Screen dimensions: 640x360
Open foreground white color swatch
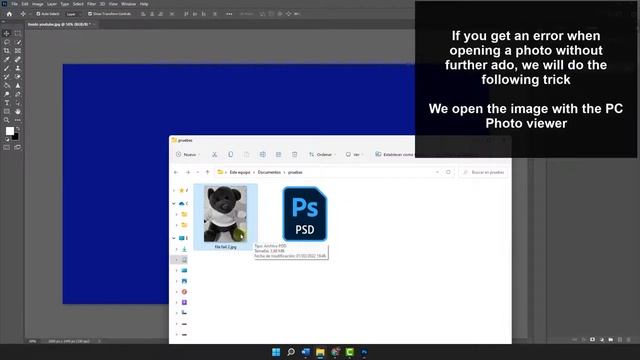[9, 131]
